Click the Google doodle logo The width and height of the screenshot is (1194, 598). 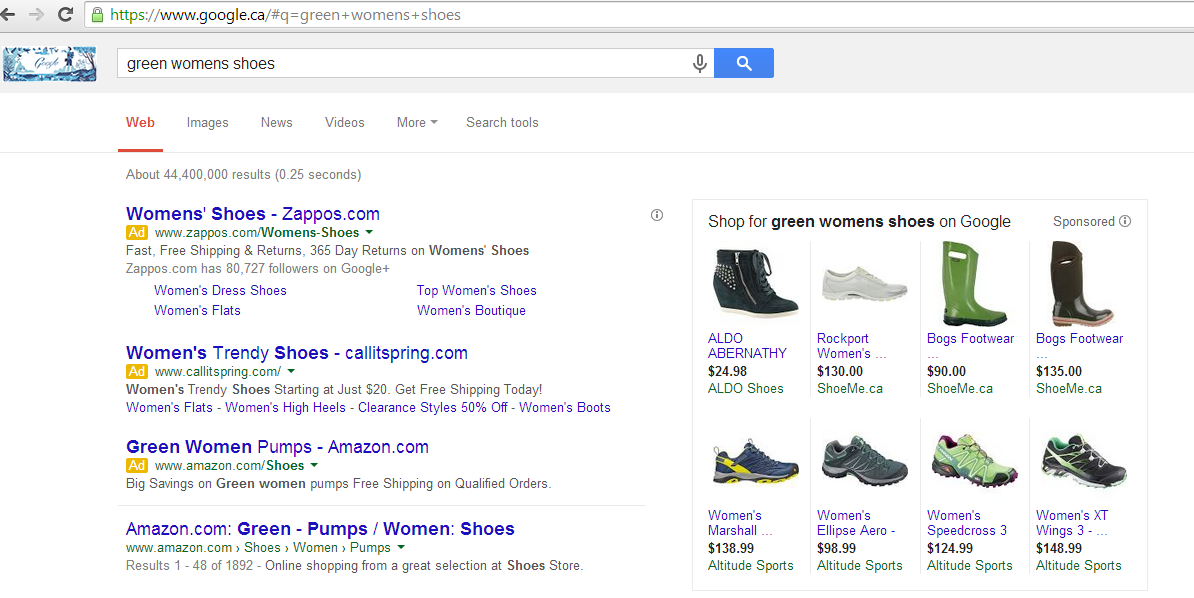(x=49, y=64)
